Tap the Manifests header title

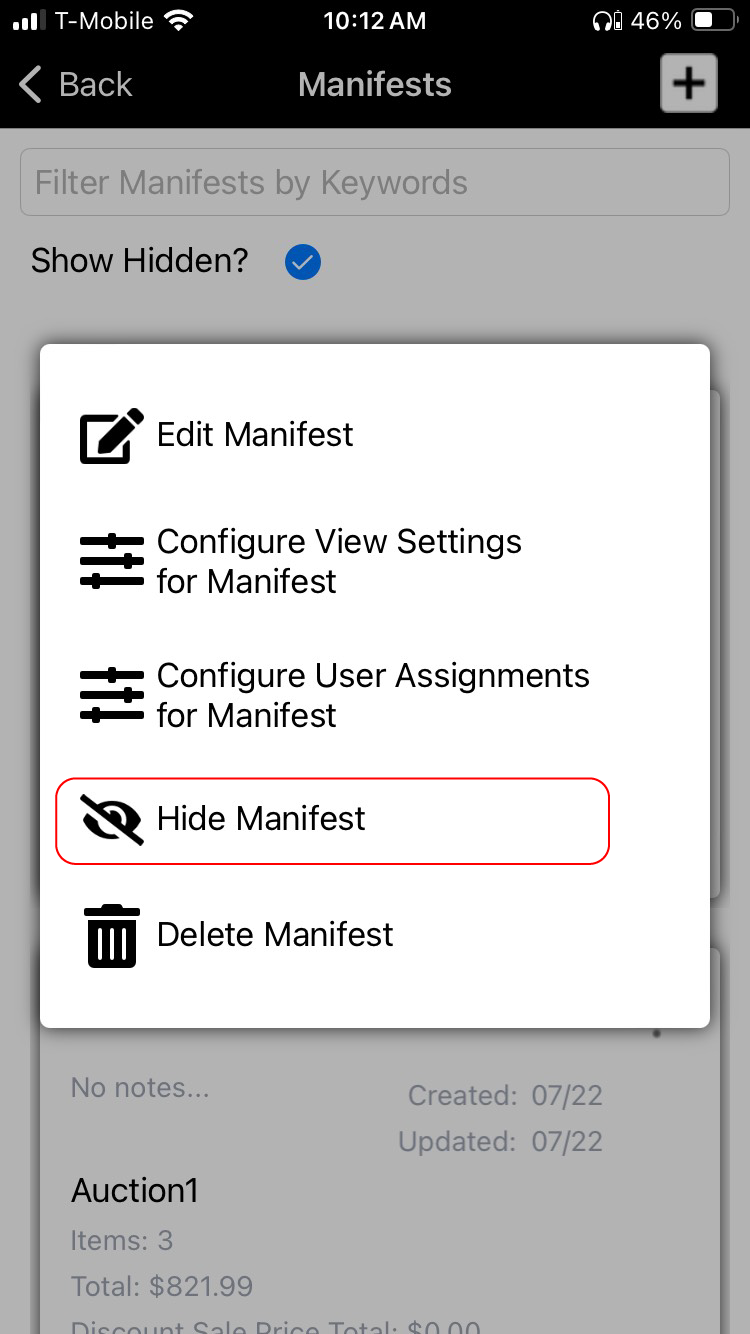pyautogui.click(x=375, y=85)
